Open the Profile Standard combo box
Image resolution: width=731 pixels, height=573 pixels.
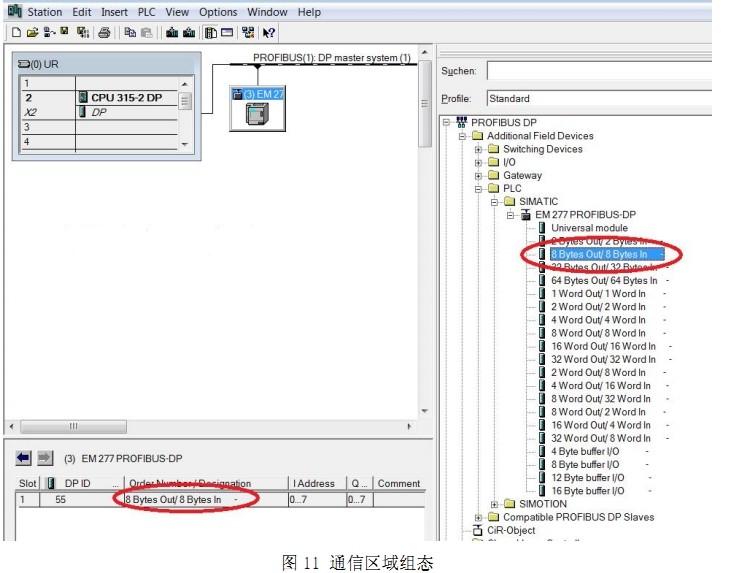click(599, 98)
